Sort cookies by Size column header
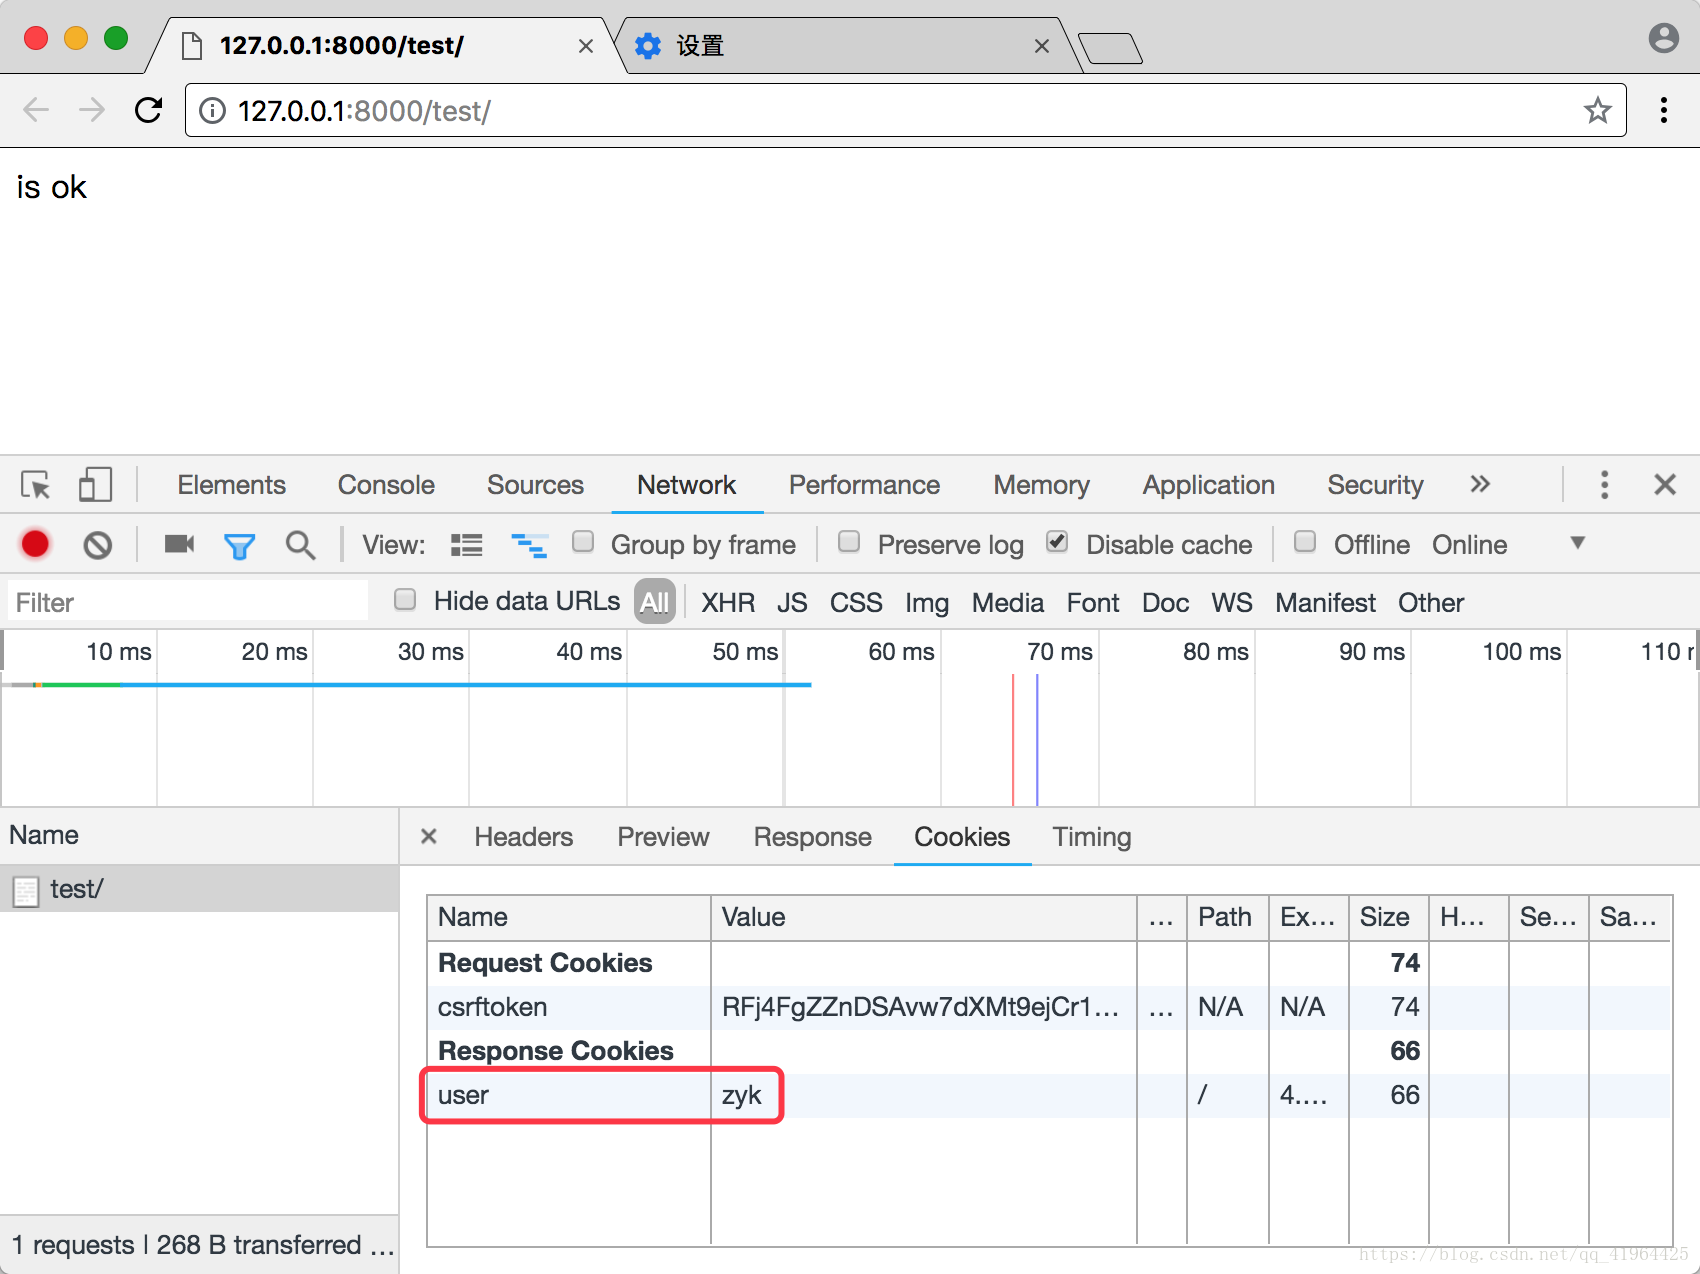 pyautogui.click(x=1388, y=917)
